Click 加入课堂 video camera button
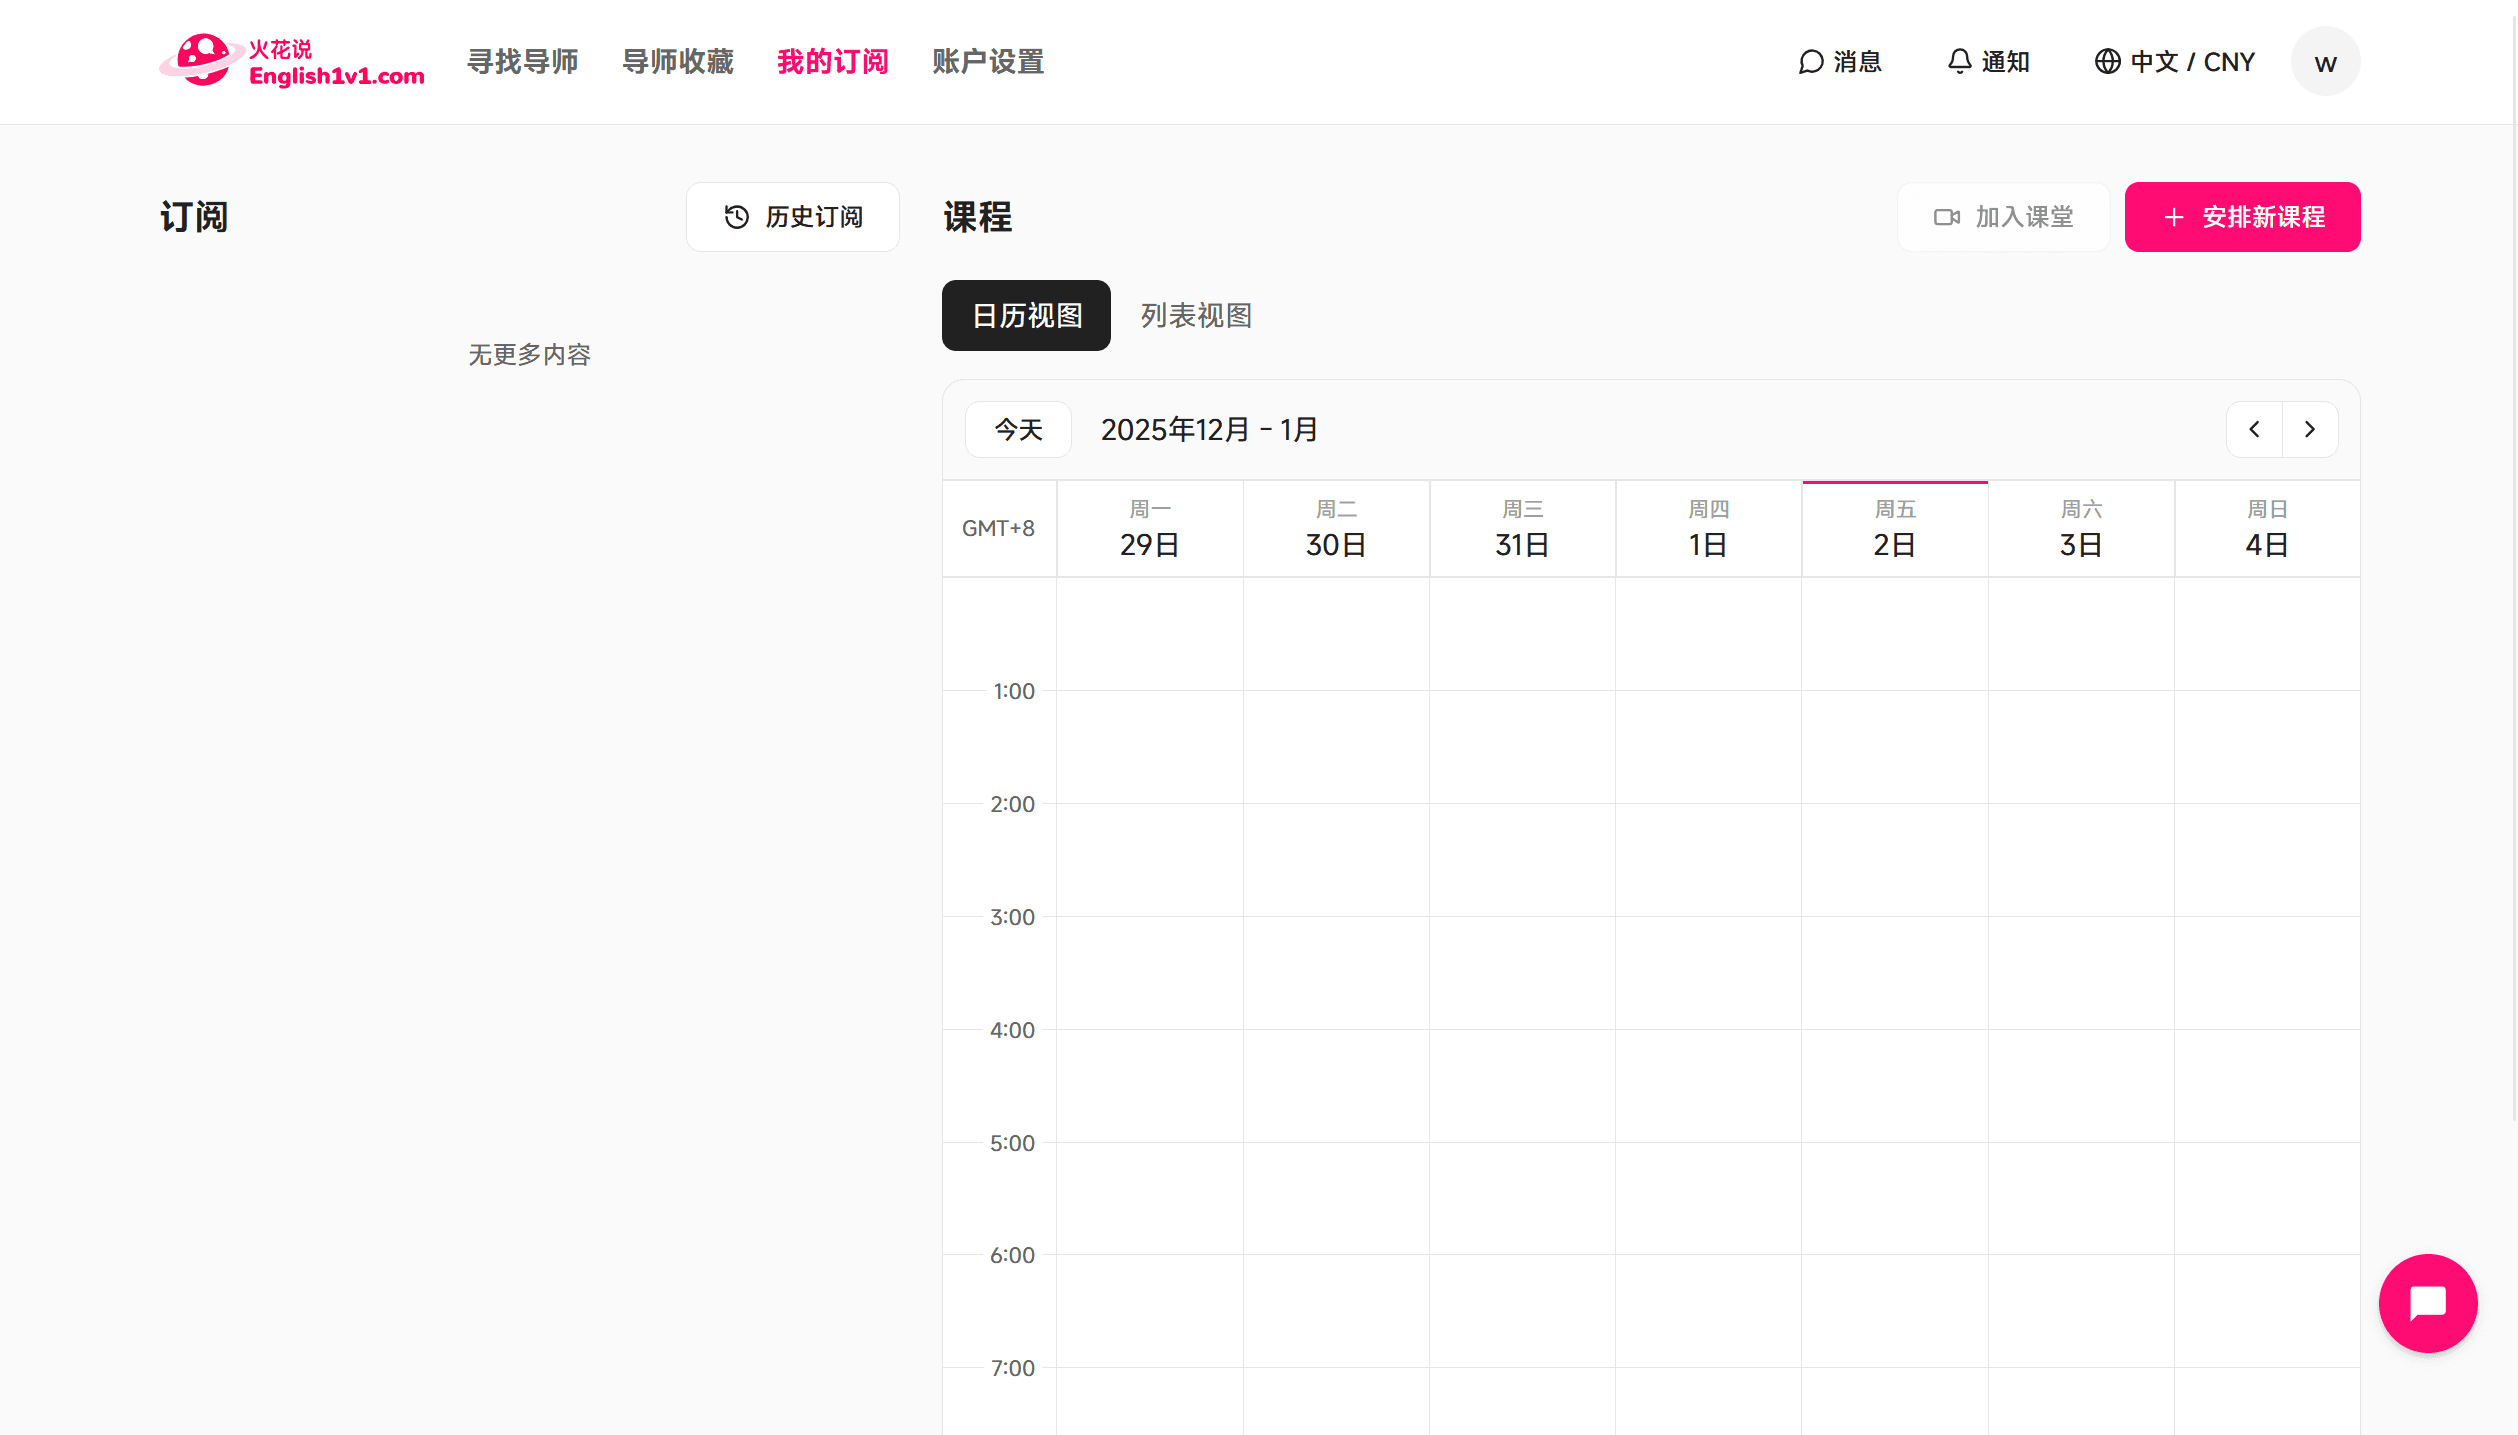 tap(2003, 217)
